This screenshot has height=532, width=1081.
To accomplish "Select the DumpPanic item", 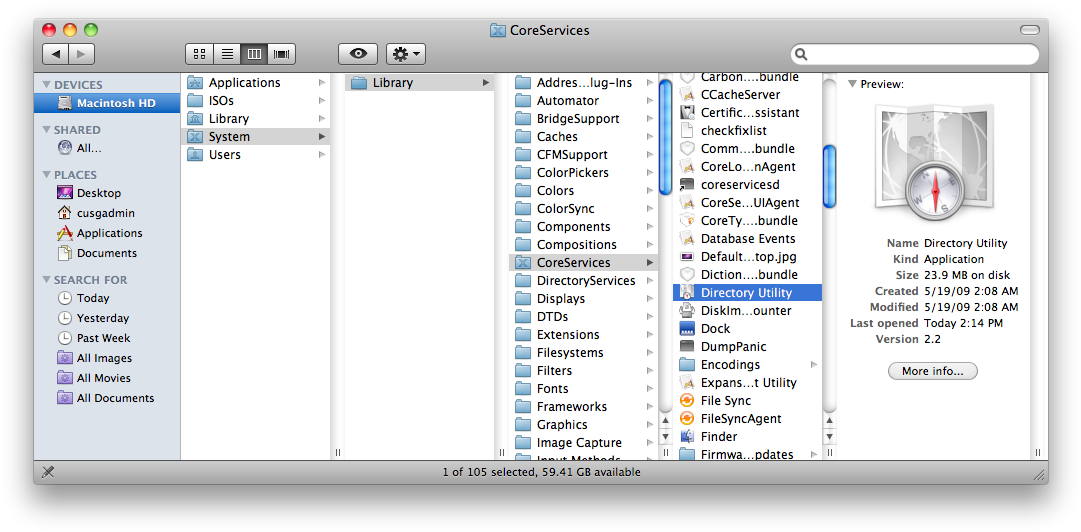I will click(x=747, y=347).
